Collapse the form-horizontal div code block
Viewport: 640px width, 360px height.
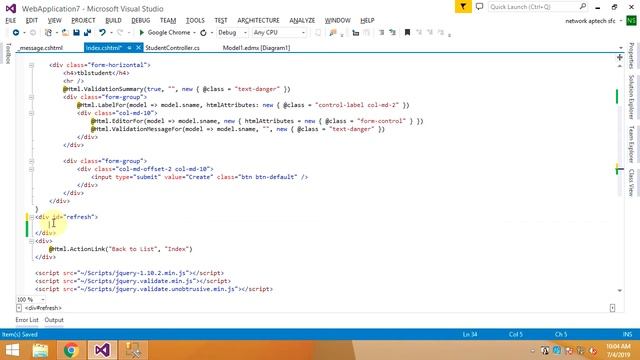(31, 65)
